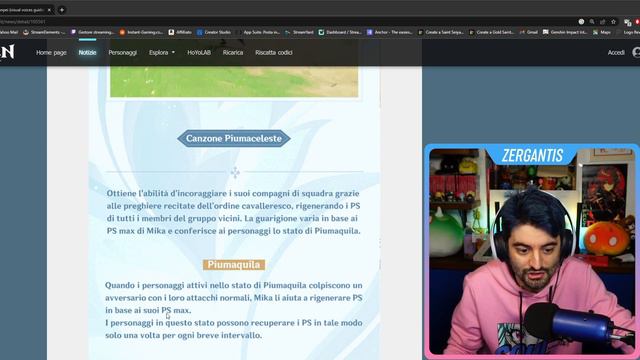Click the Canzone Piumaceleste heading badge

234,138
